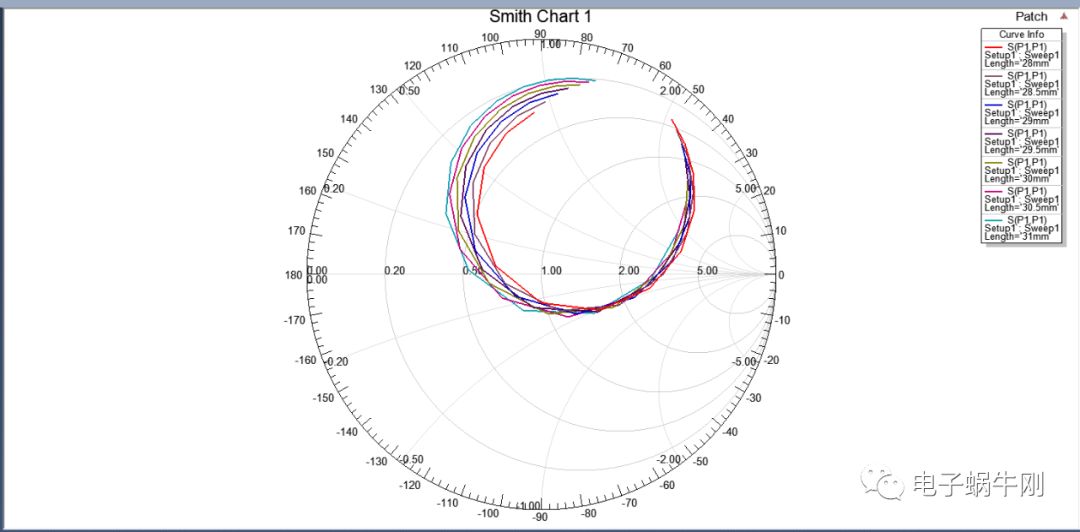Screen dimensions: 1080x532
Task: Select the Smith Chart 1 title
Action: tap(540, 16)
